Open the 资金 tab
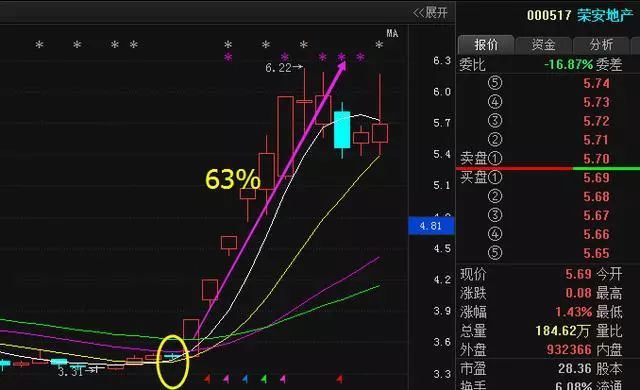640x390 pixels. pos(544,44)
